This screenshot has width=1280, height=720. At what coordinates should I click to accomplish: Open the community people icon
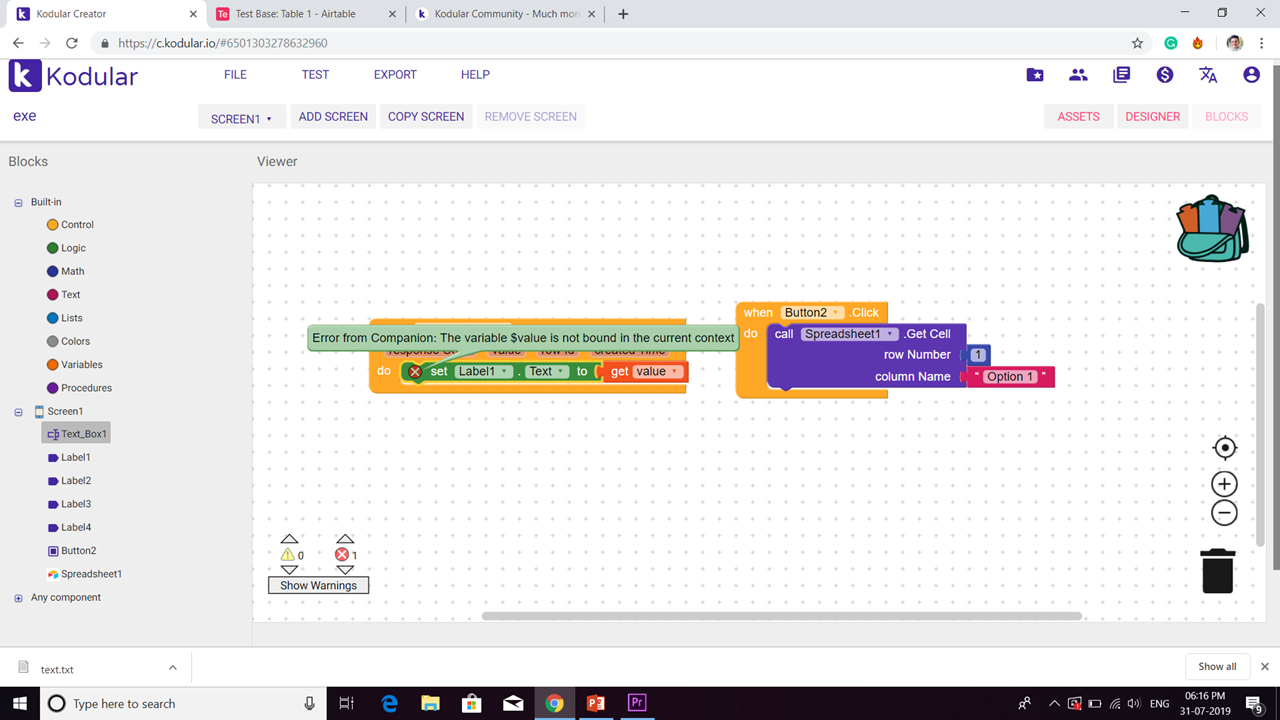tap(1078, 75)
